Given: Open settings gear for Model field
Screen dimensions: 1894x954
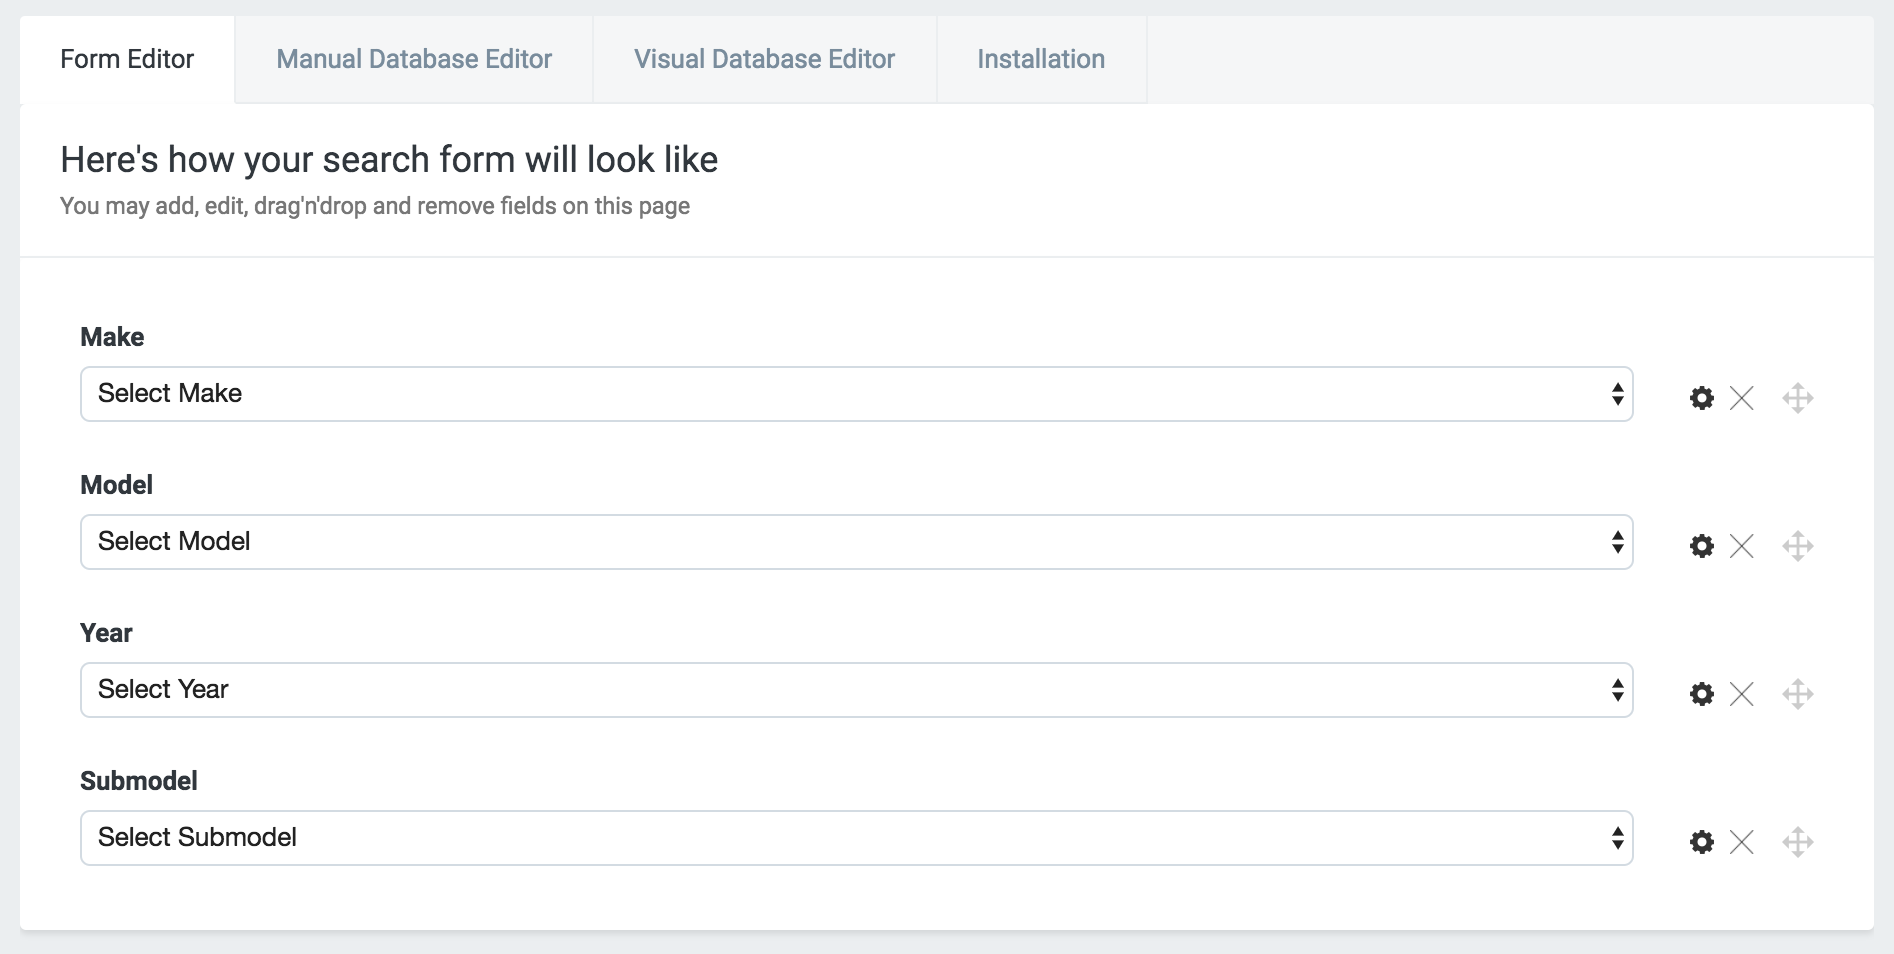Looking at the screenshot, I should pos(1701,546).
